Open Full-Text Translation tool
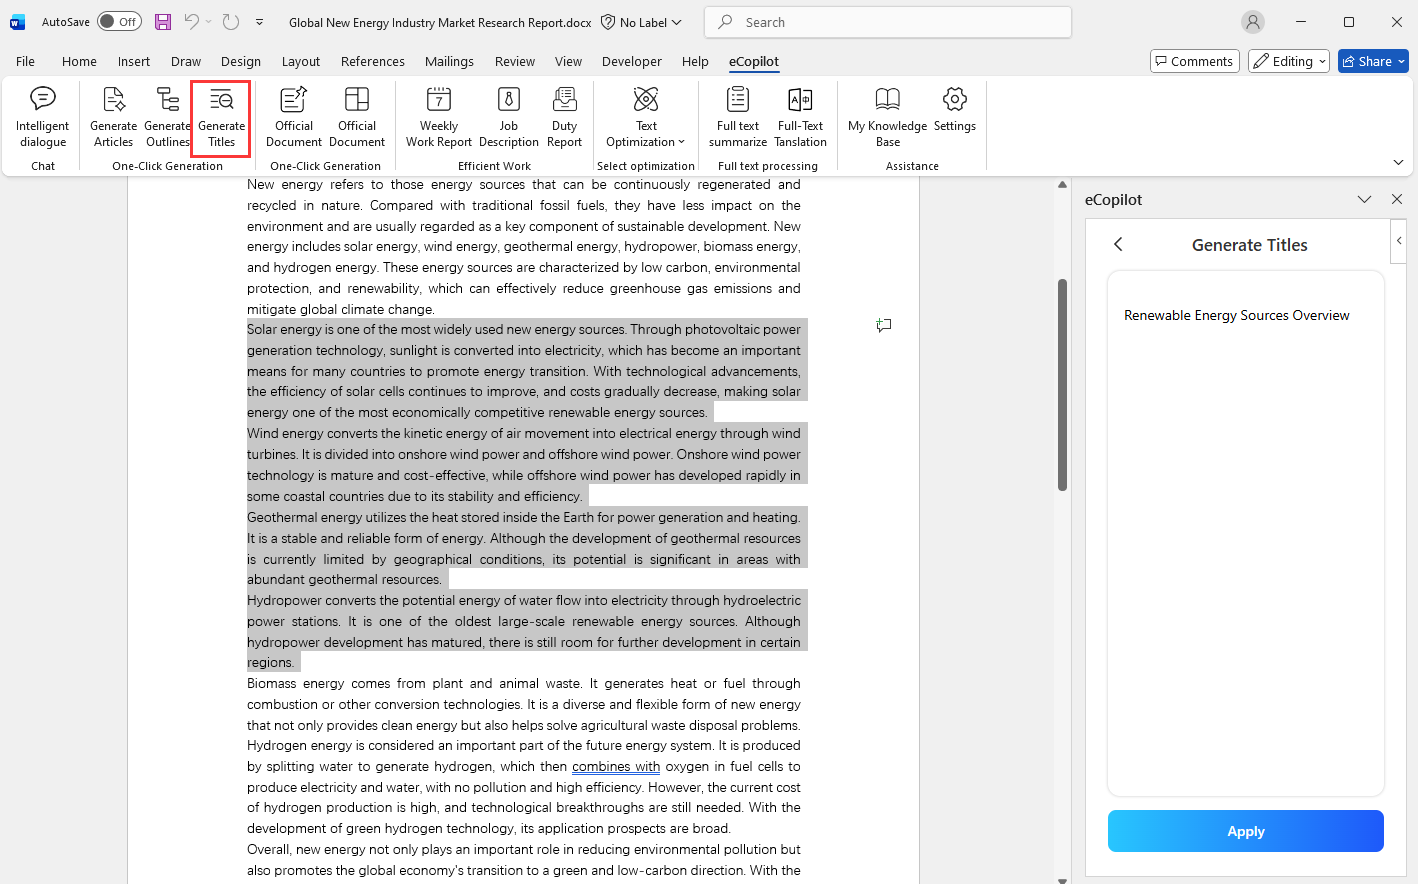This screenshot has width=1418, height=884. click(800, 116)
